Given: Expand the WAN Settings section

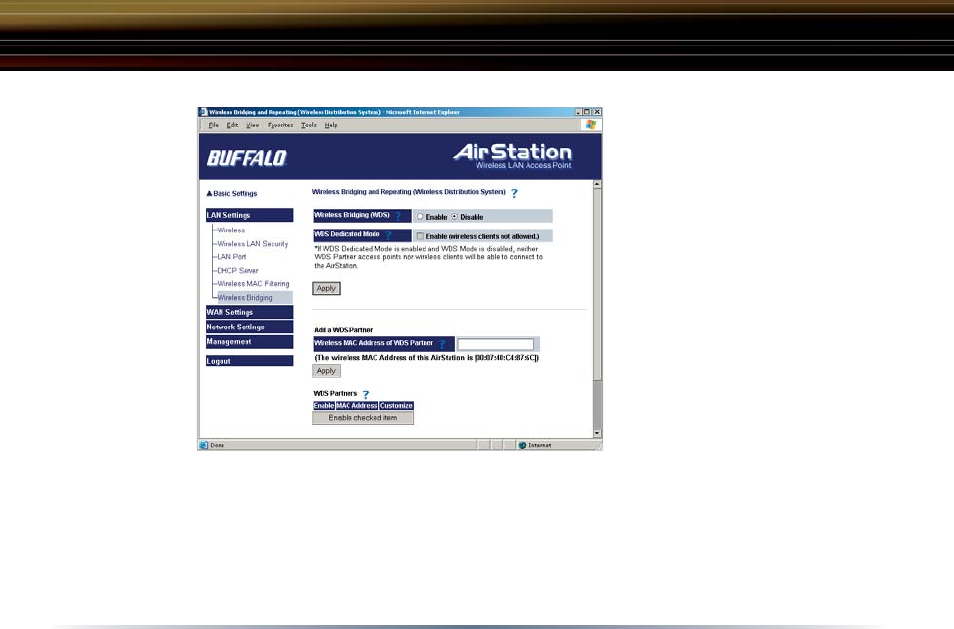Looking at the screenshot, I should (249, 312).
